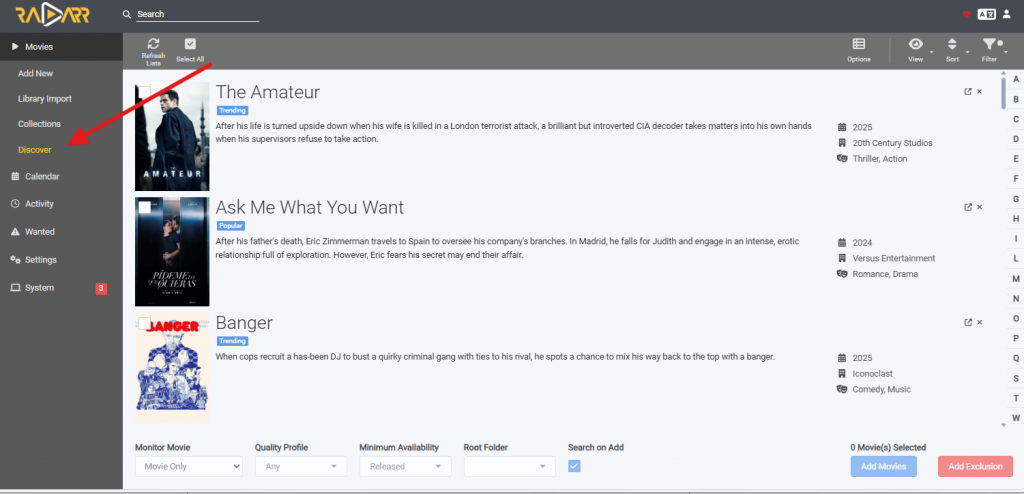Viewport: 1024px width, 494px height.
Task: Open Settings in the sidebar
Action: (x=40, y=259)
